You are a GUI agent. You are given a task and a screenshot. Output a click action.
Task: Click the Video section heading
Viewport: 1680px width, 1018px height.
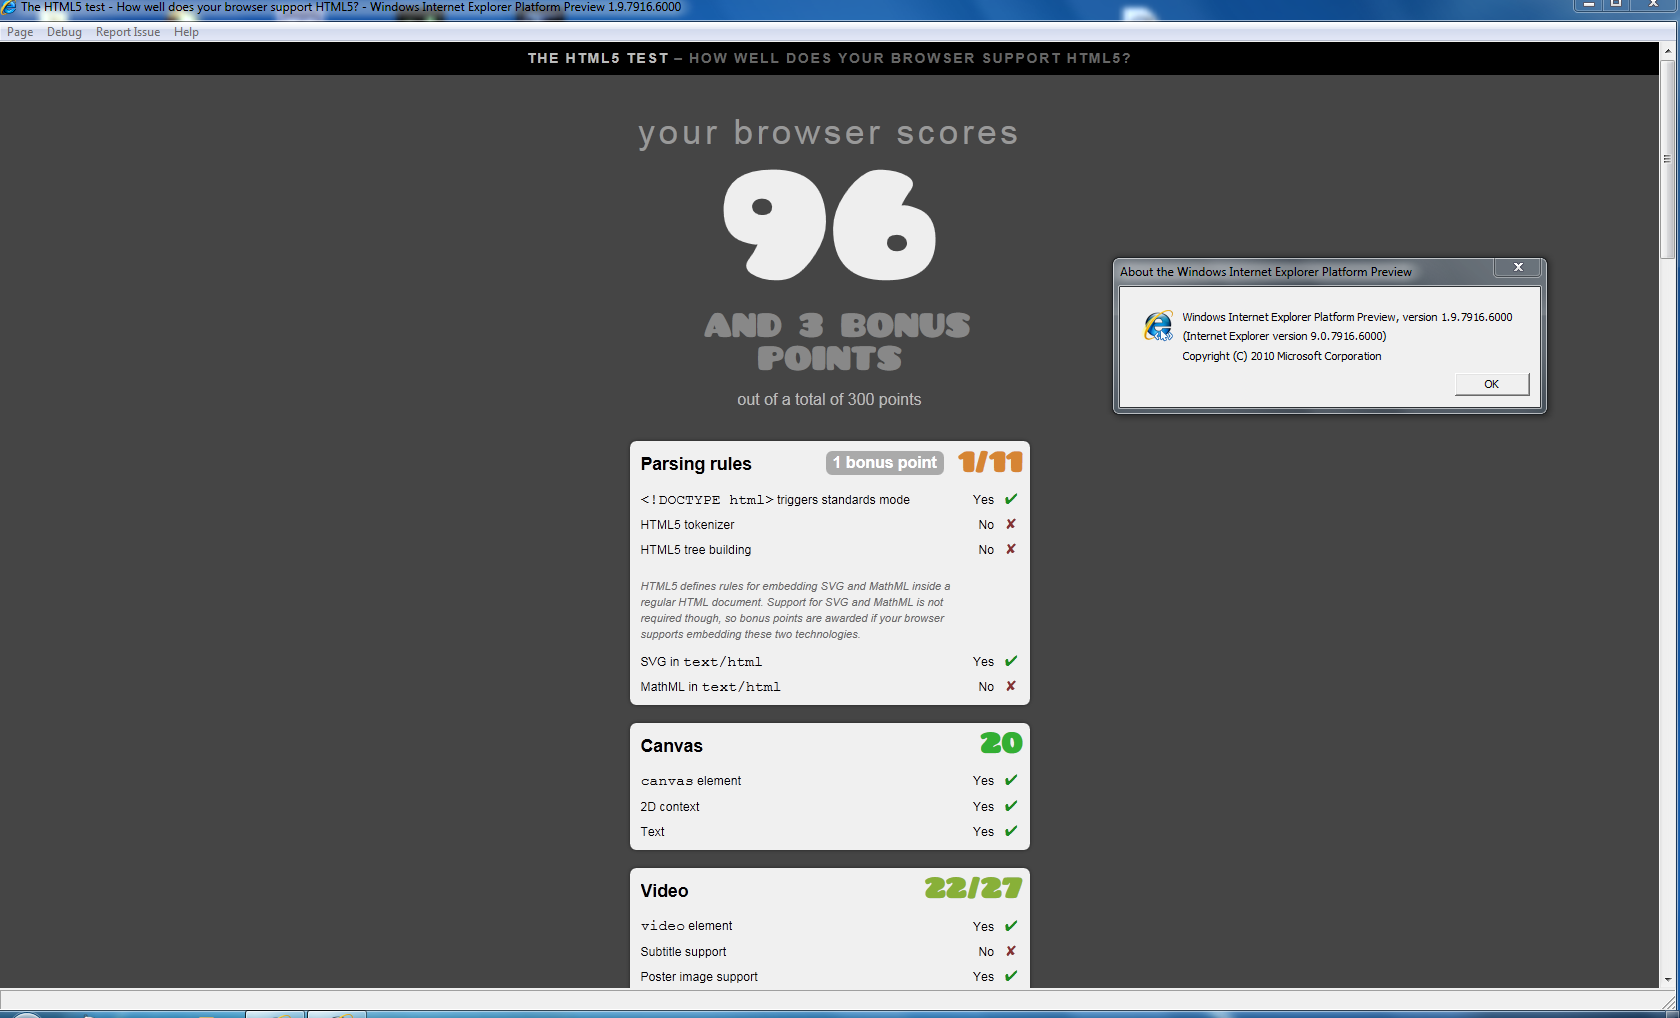[x=665, y=891]
